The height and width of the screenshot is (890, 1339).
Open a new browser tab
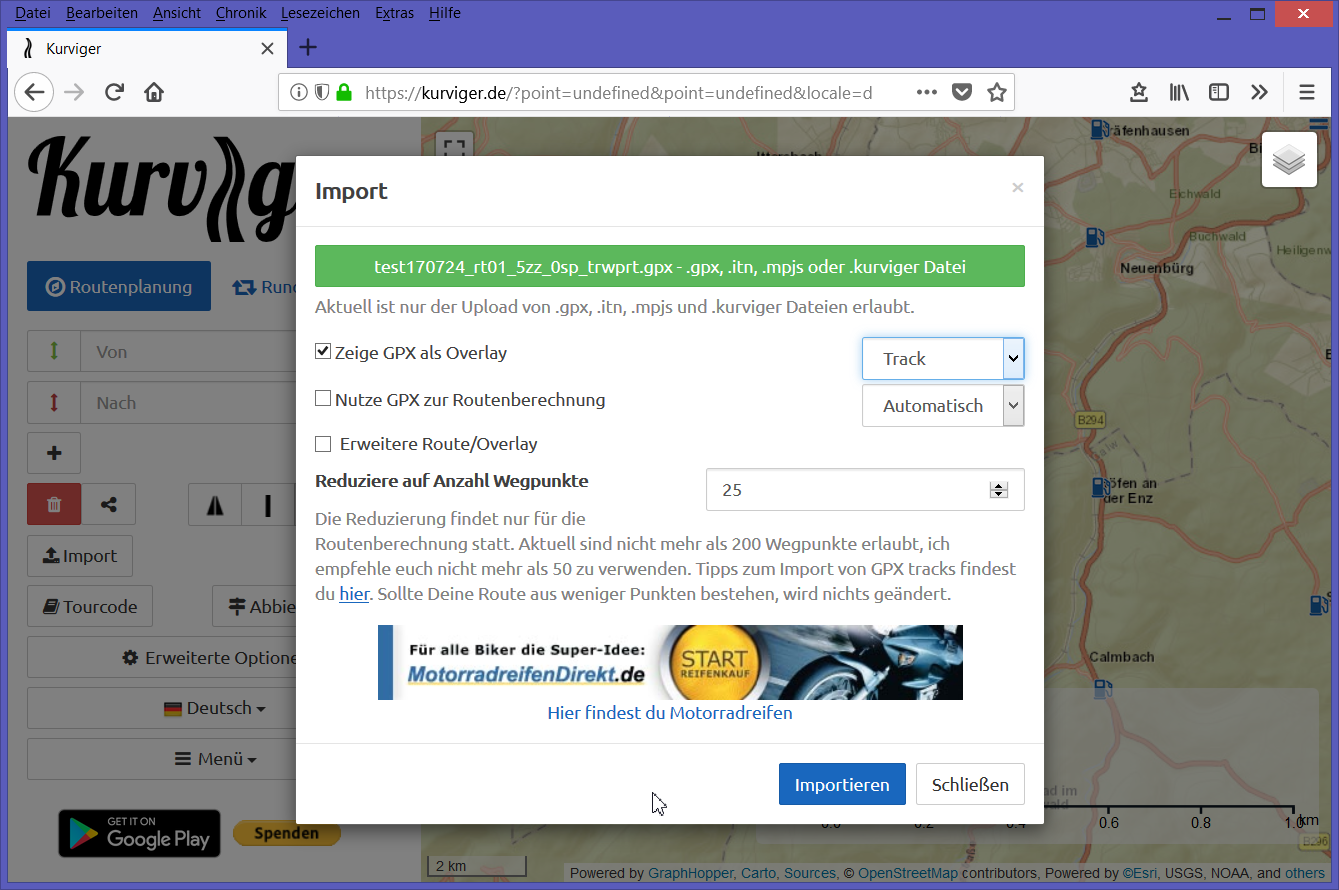(x=308, y=47)
